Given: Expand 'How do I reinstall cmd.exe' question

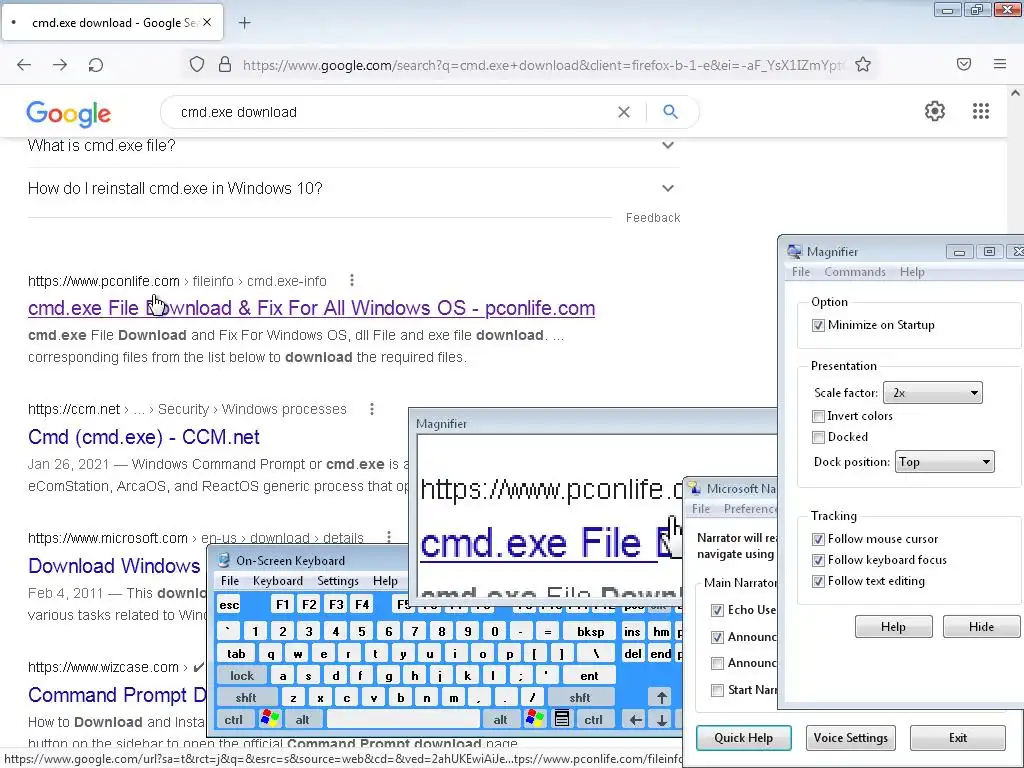Looking at the screenshot, I should (x=667, y=188).
